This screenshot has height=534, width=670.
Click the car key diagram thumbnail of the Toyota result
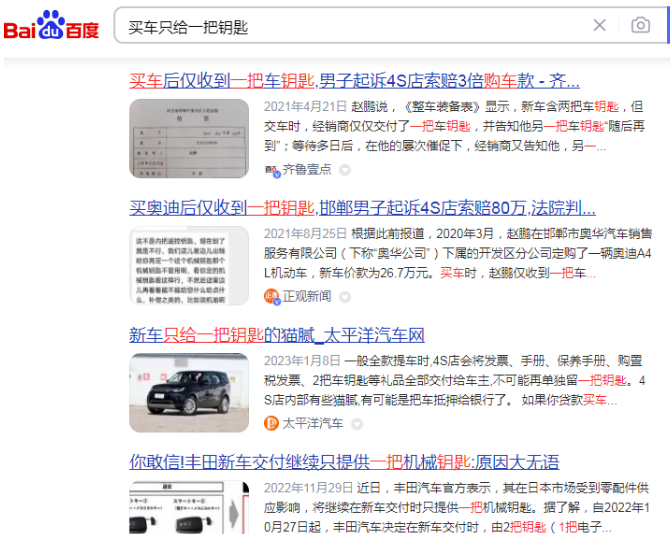click(x=189, y=507)
